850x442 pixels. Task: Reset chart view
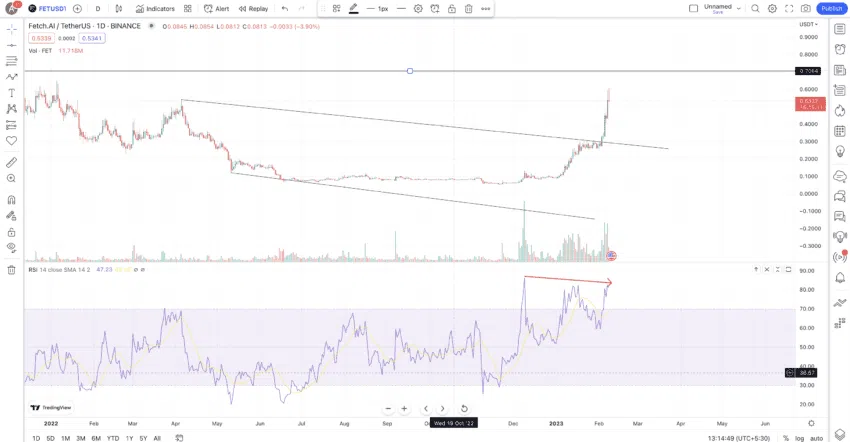pyautogui.click(x=464, y=408)
